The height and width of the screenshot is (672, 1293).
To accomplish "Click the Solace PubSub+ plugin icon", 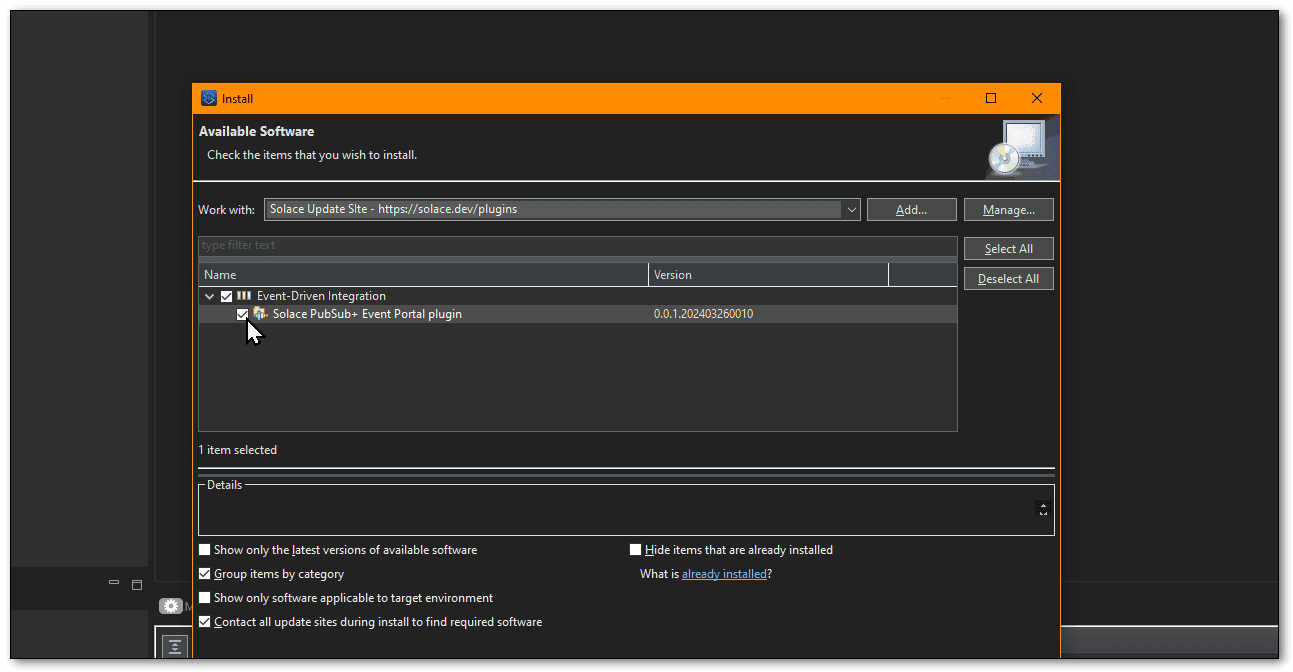I will 260,314.
